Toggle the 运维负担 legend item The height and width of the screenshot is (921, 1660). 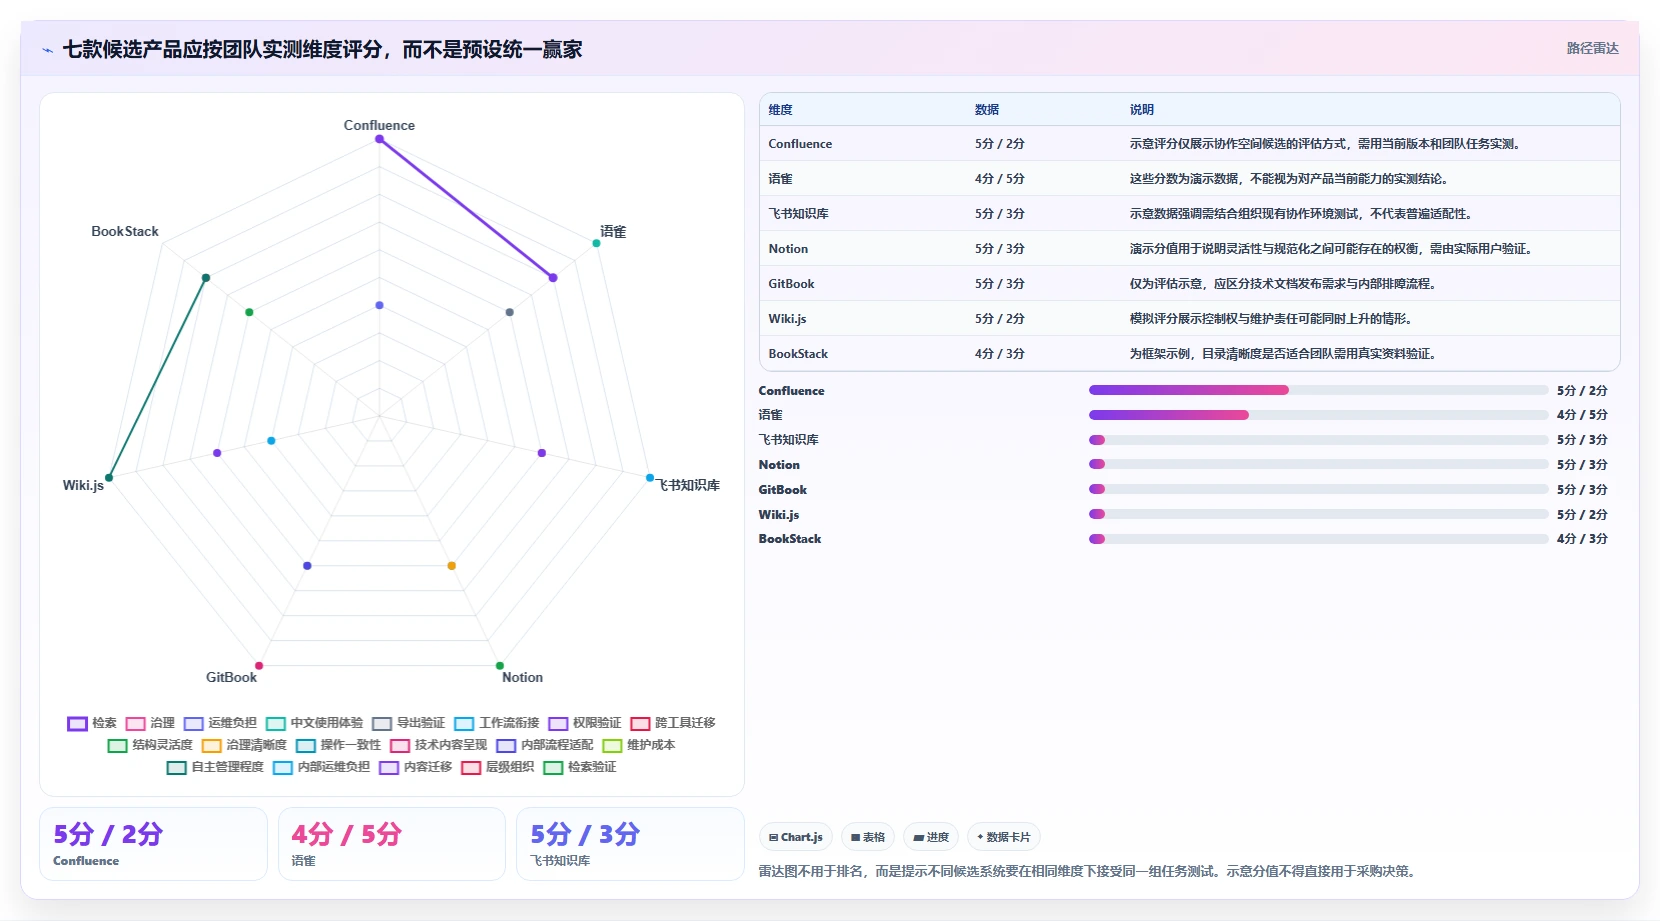(x=220, y=723)
